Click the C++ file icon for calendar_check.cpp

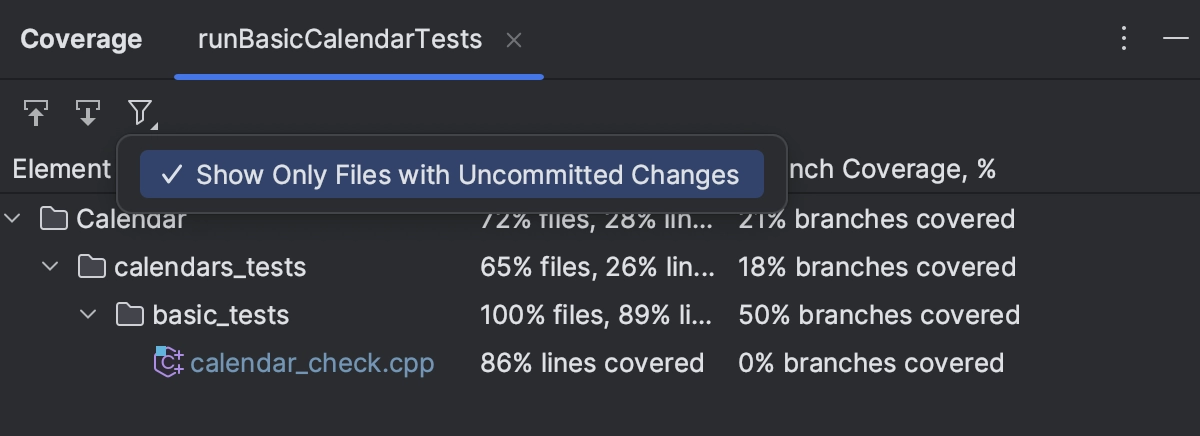(x=168, y=362)
